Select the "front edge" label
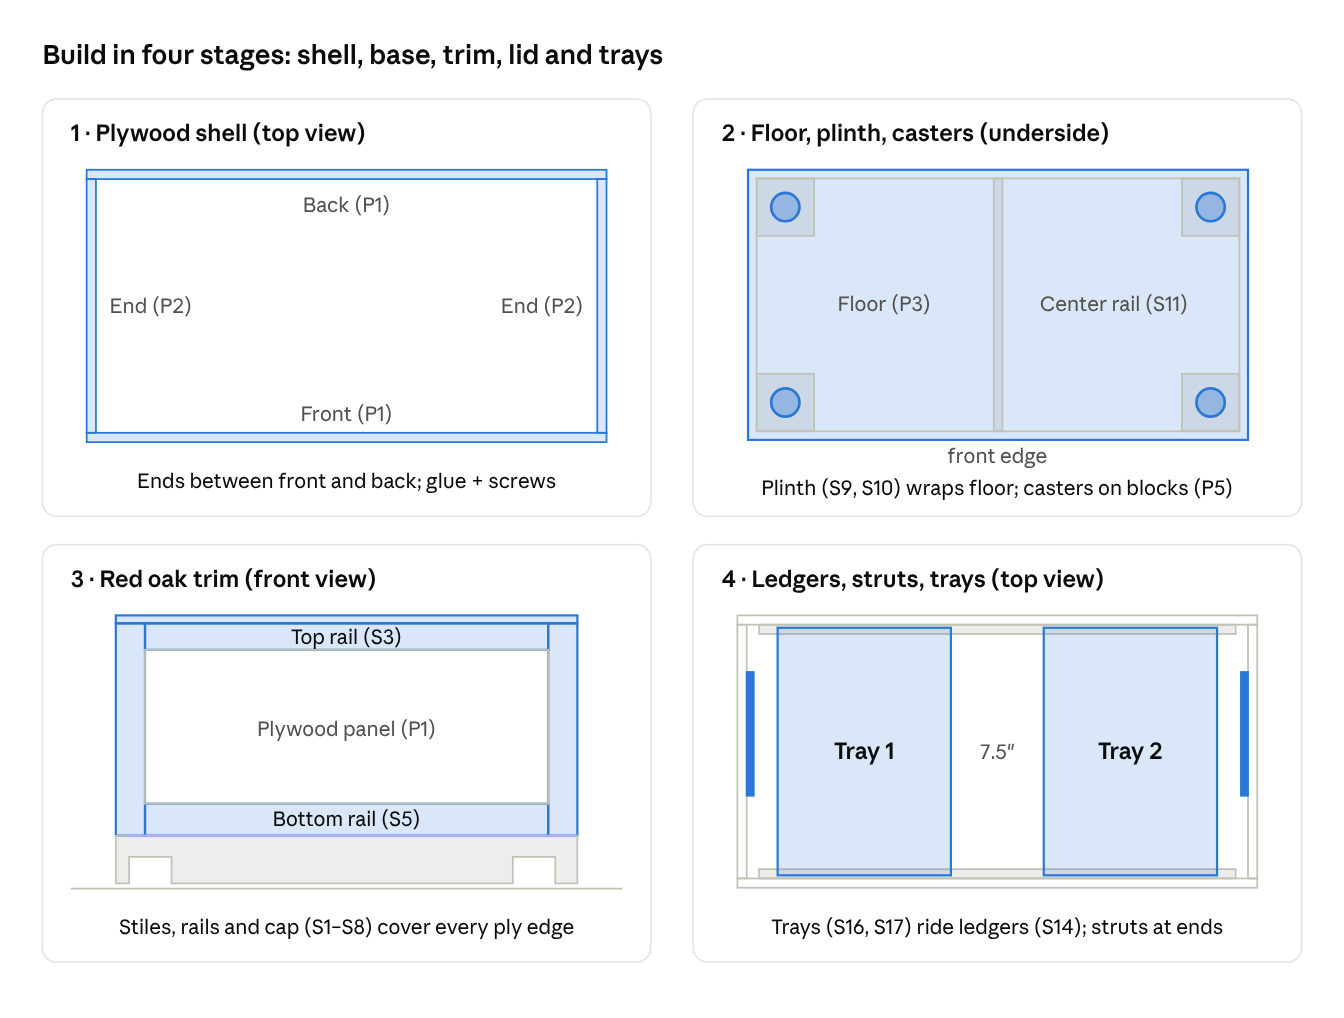 [997, 456]
